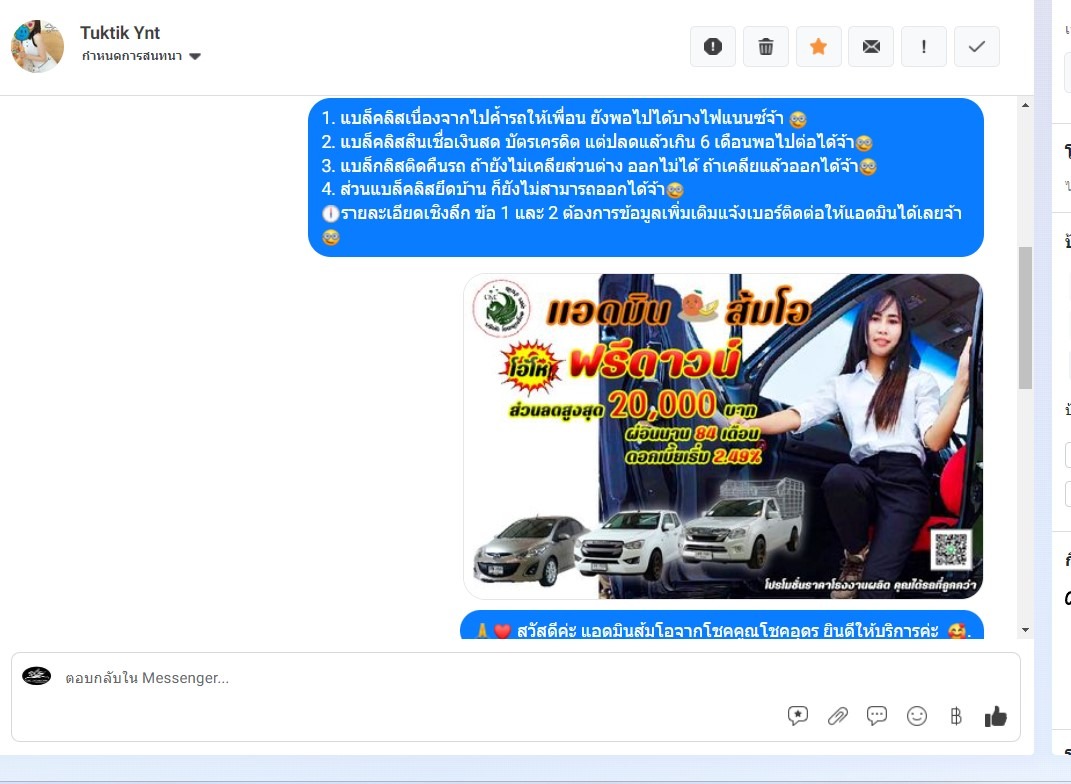The height and width of the screenshot is (784, 1071).
Task: Flag conversation with exclamation mark icon
Action: click(923, 46)
